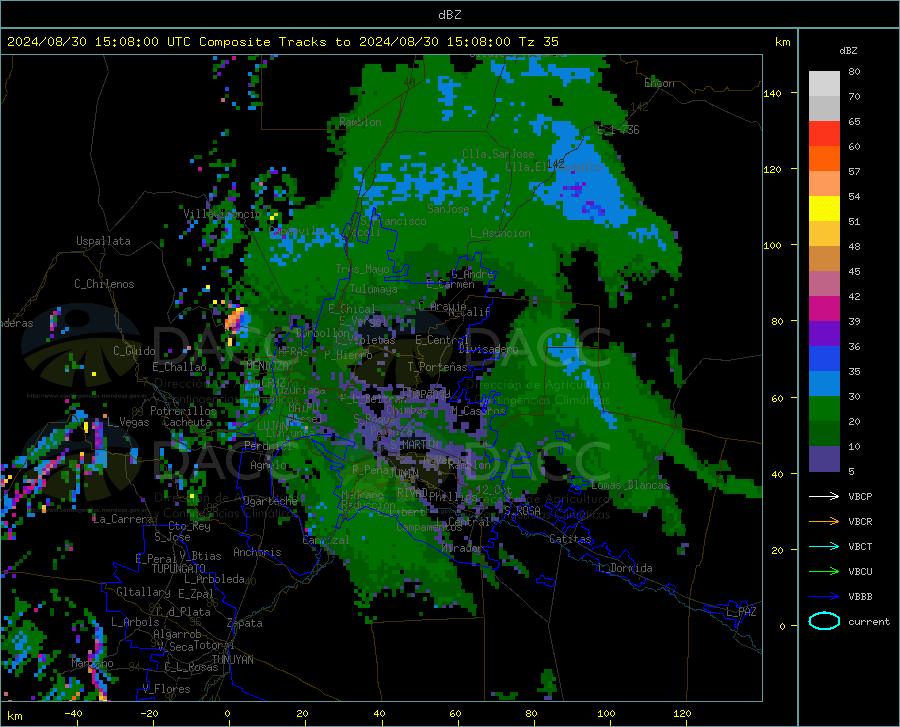Viewport: 900px width, 727px height.
Task: Click the 'Ugarteche' map label
Action: pyautogui.click(x=270, y=501)
